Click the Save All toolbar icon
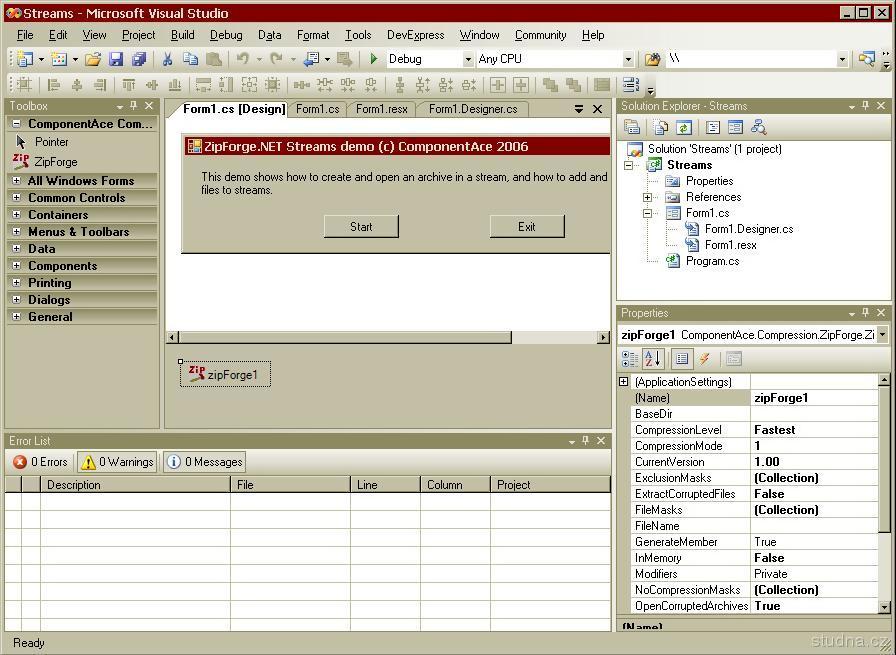Image resolution: width=896 pixels, height=655 pixels. click(139, 59)
